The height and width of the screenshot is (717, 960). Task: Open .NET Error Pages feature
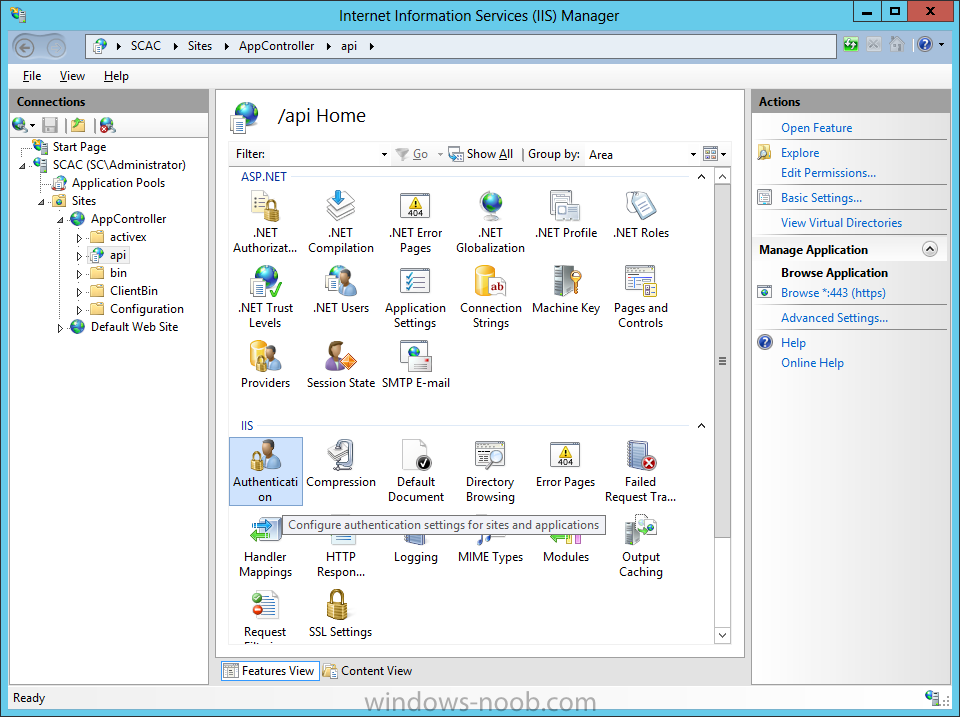[415, 221]
